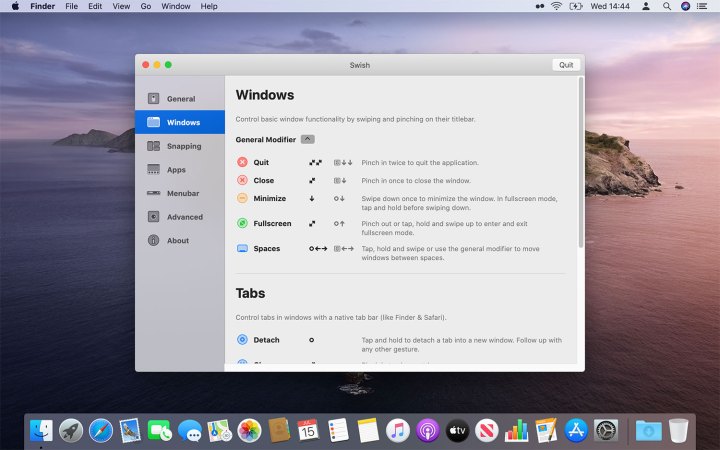The width and height of the screenshot is (720, 450).
Task: Click the Detach tab gesture icon
Action: click(242, 340)
